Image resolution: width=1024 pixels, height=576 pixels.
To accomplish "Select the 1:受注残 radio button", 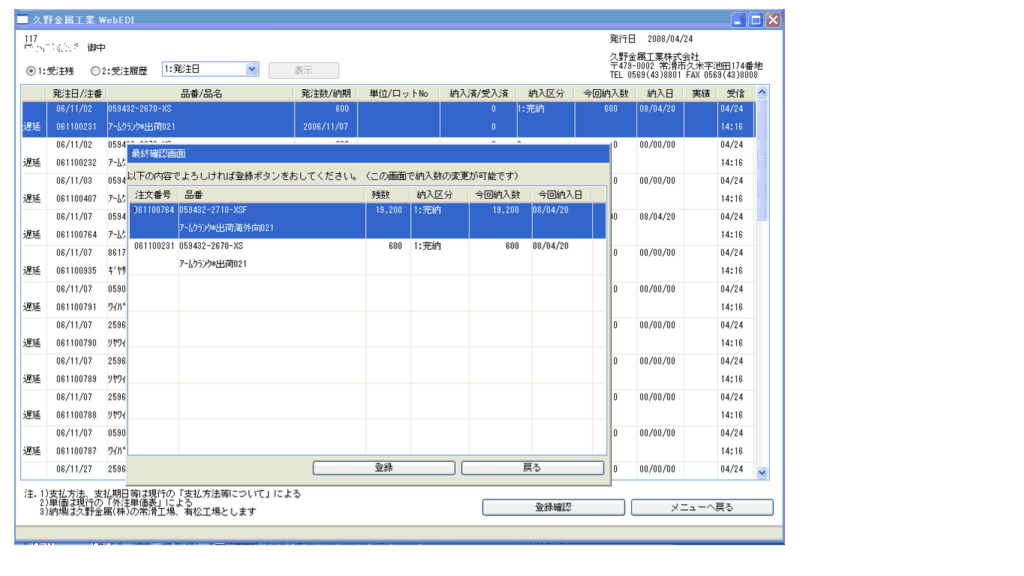I will [x=31, y=71].
